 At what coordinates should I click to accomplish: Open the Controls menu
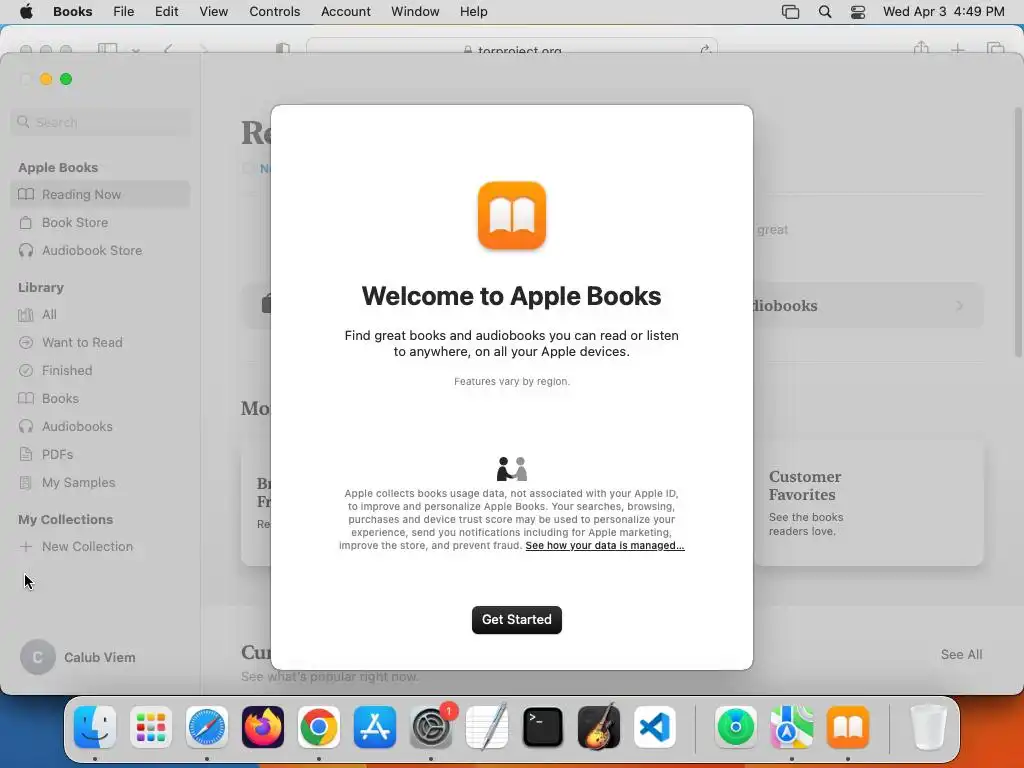coord(274,12)
